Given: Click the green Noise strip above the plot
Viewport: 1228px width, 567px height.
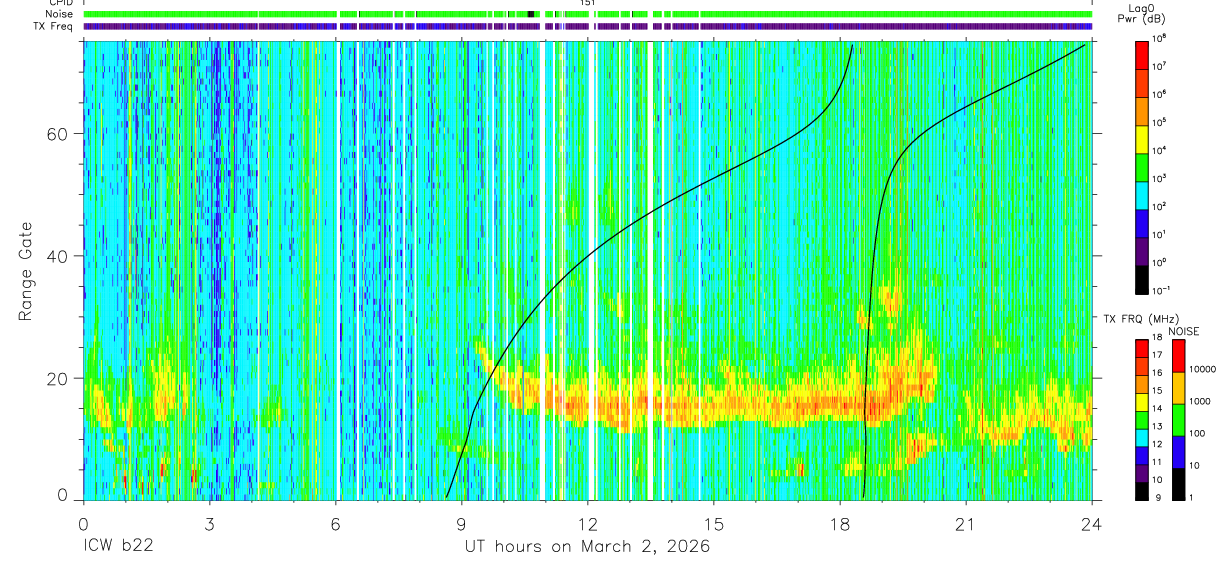Looking at the screenshot, I should pos(588,14).
